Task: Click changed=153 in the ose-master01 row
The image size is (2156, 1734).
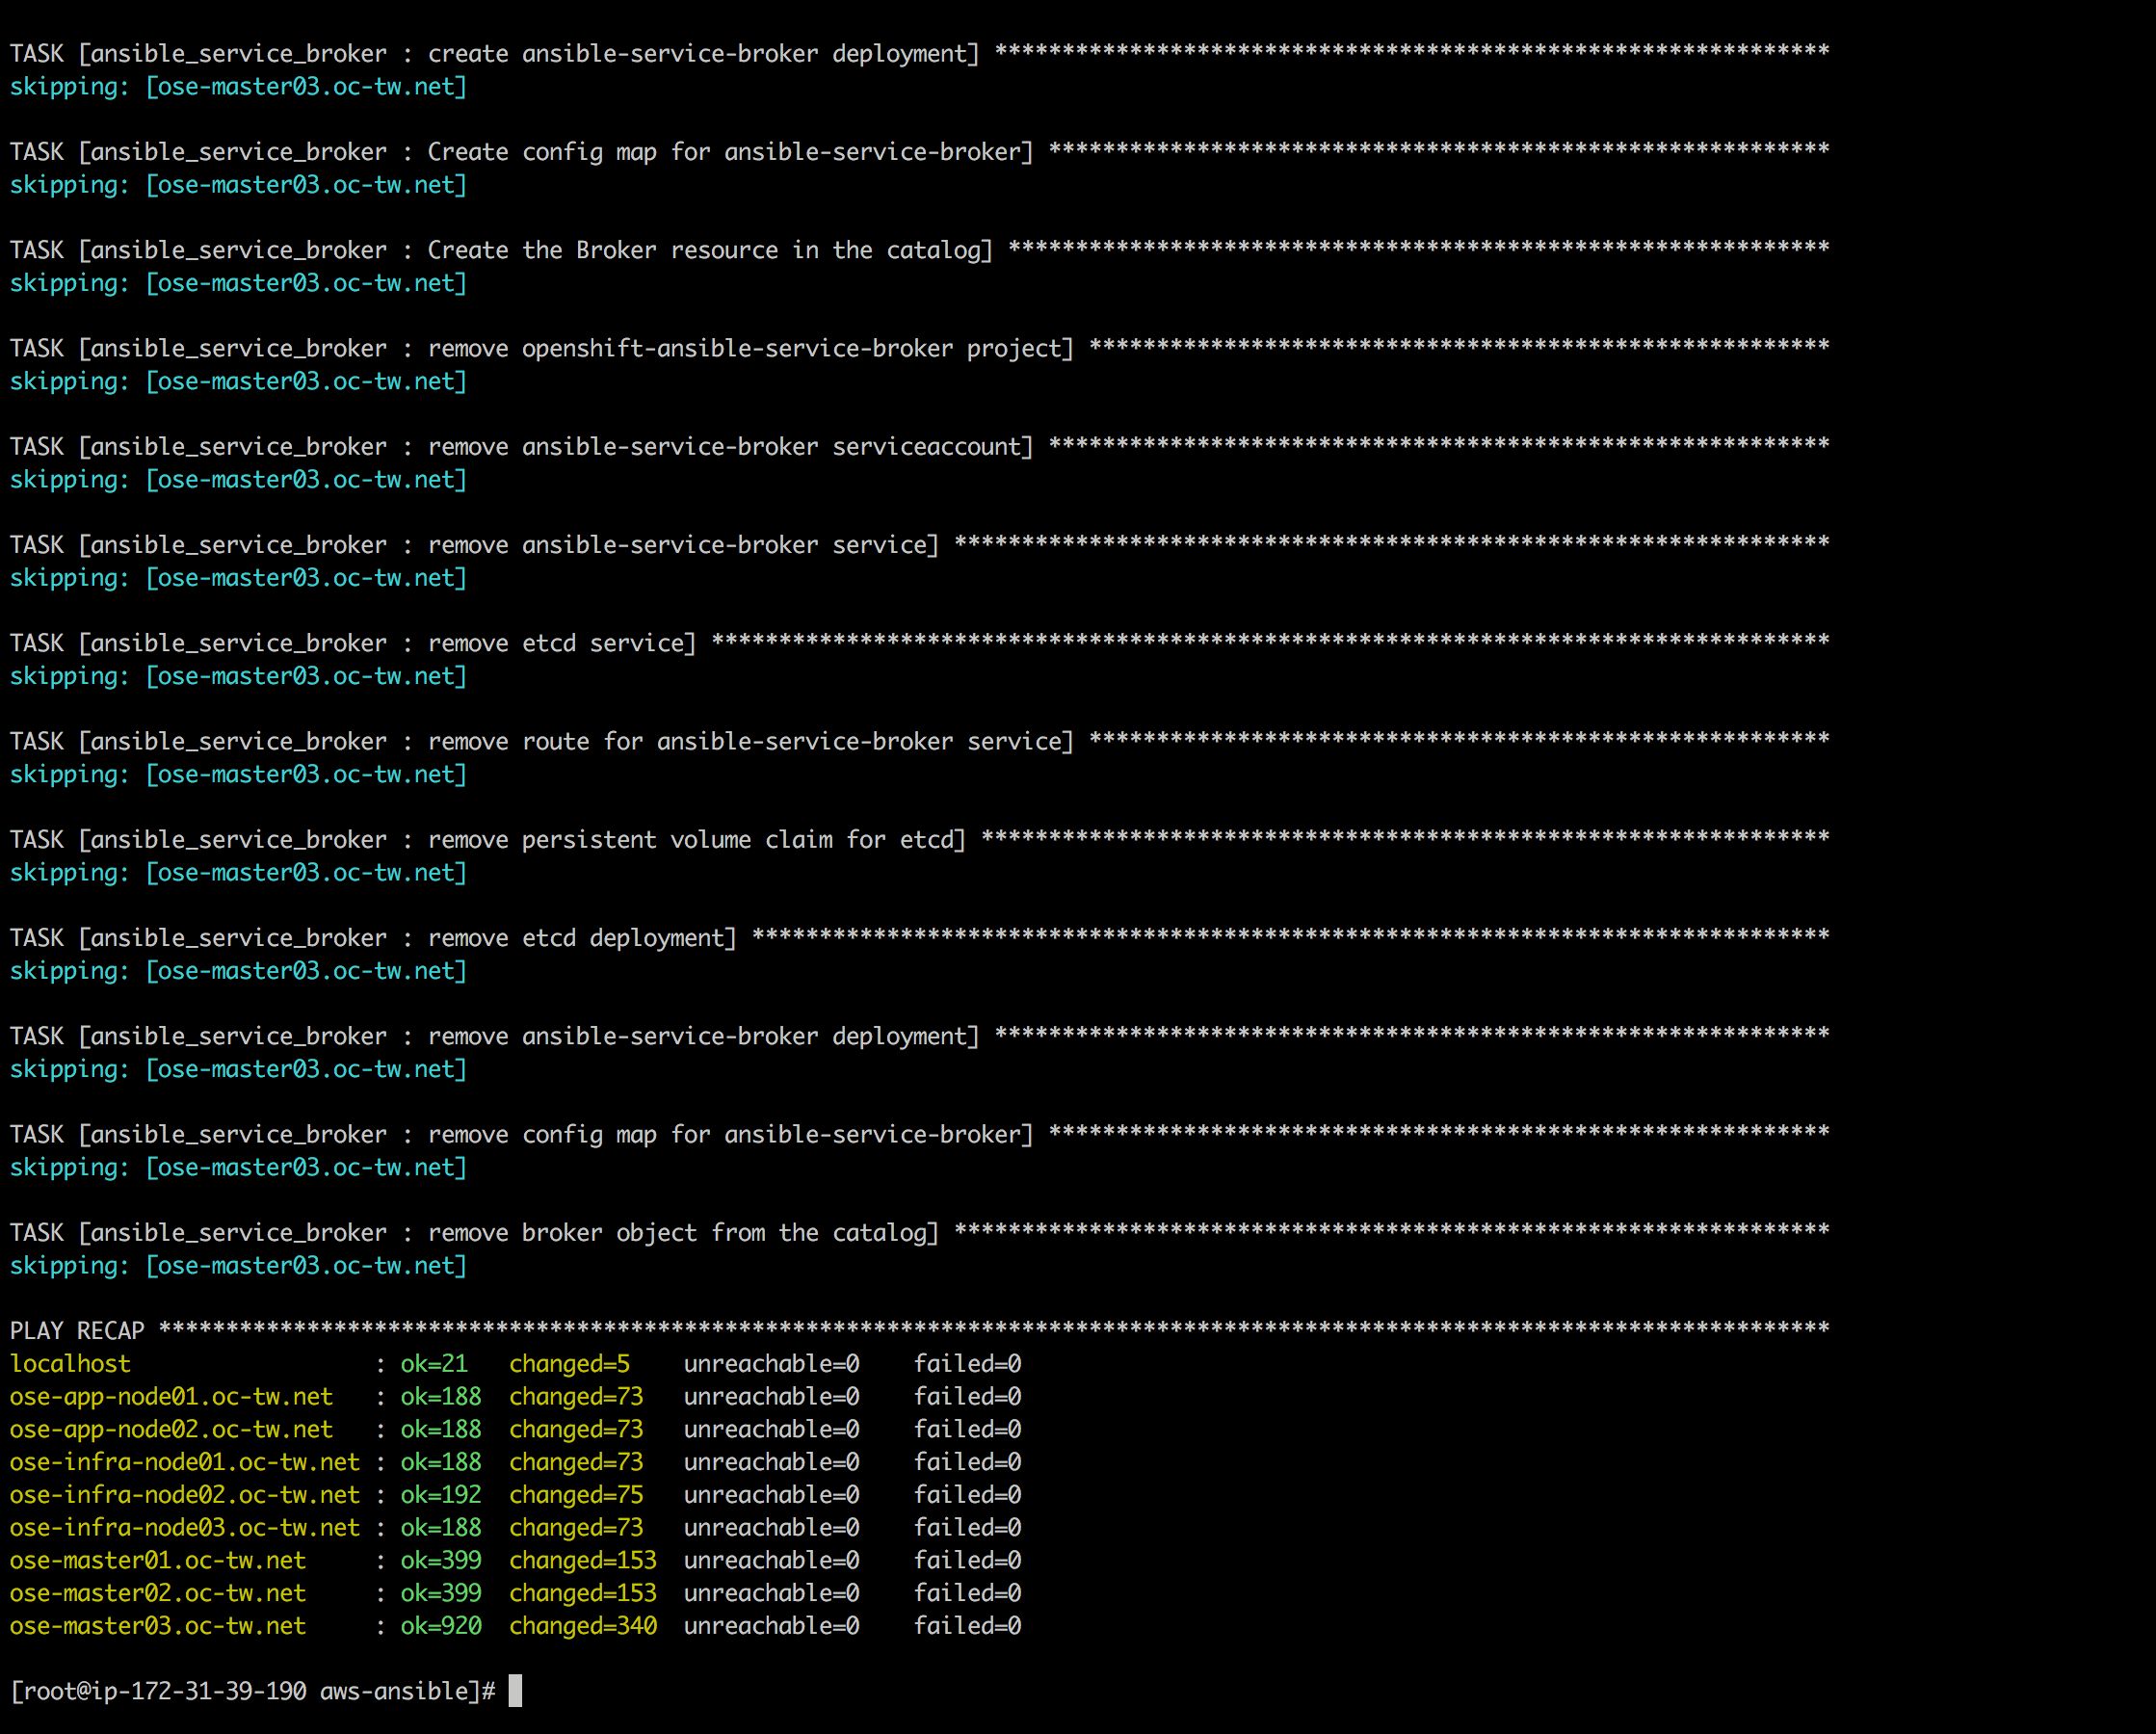Action: tap(583, 1562)
